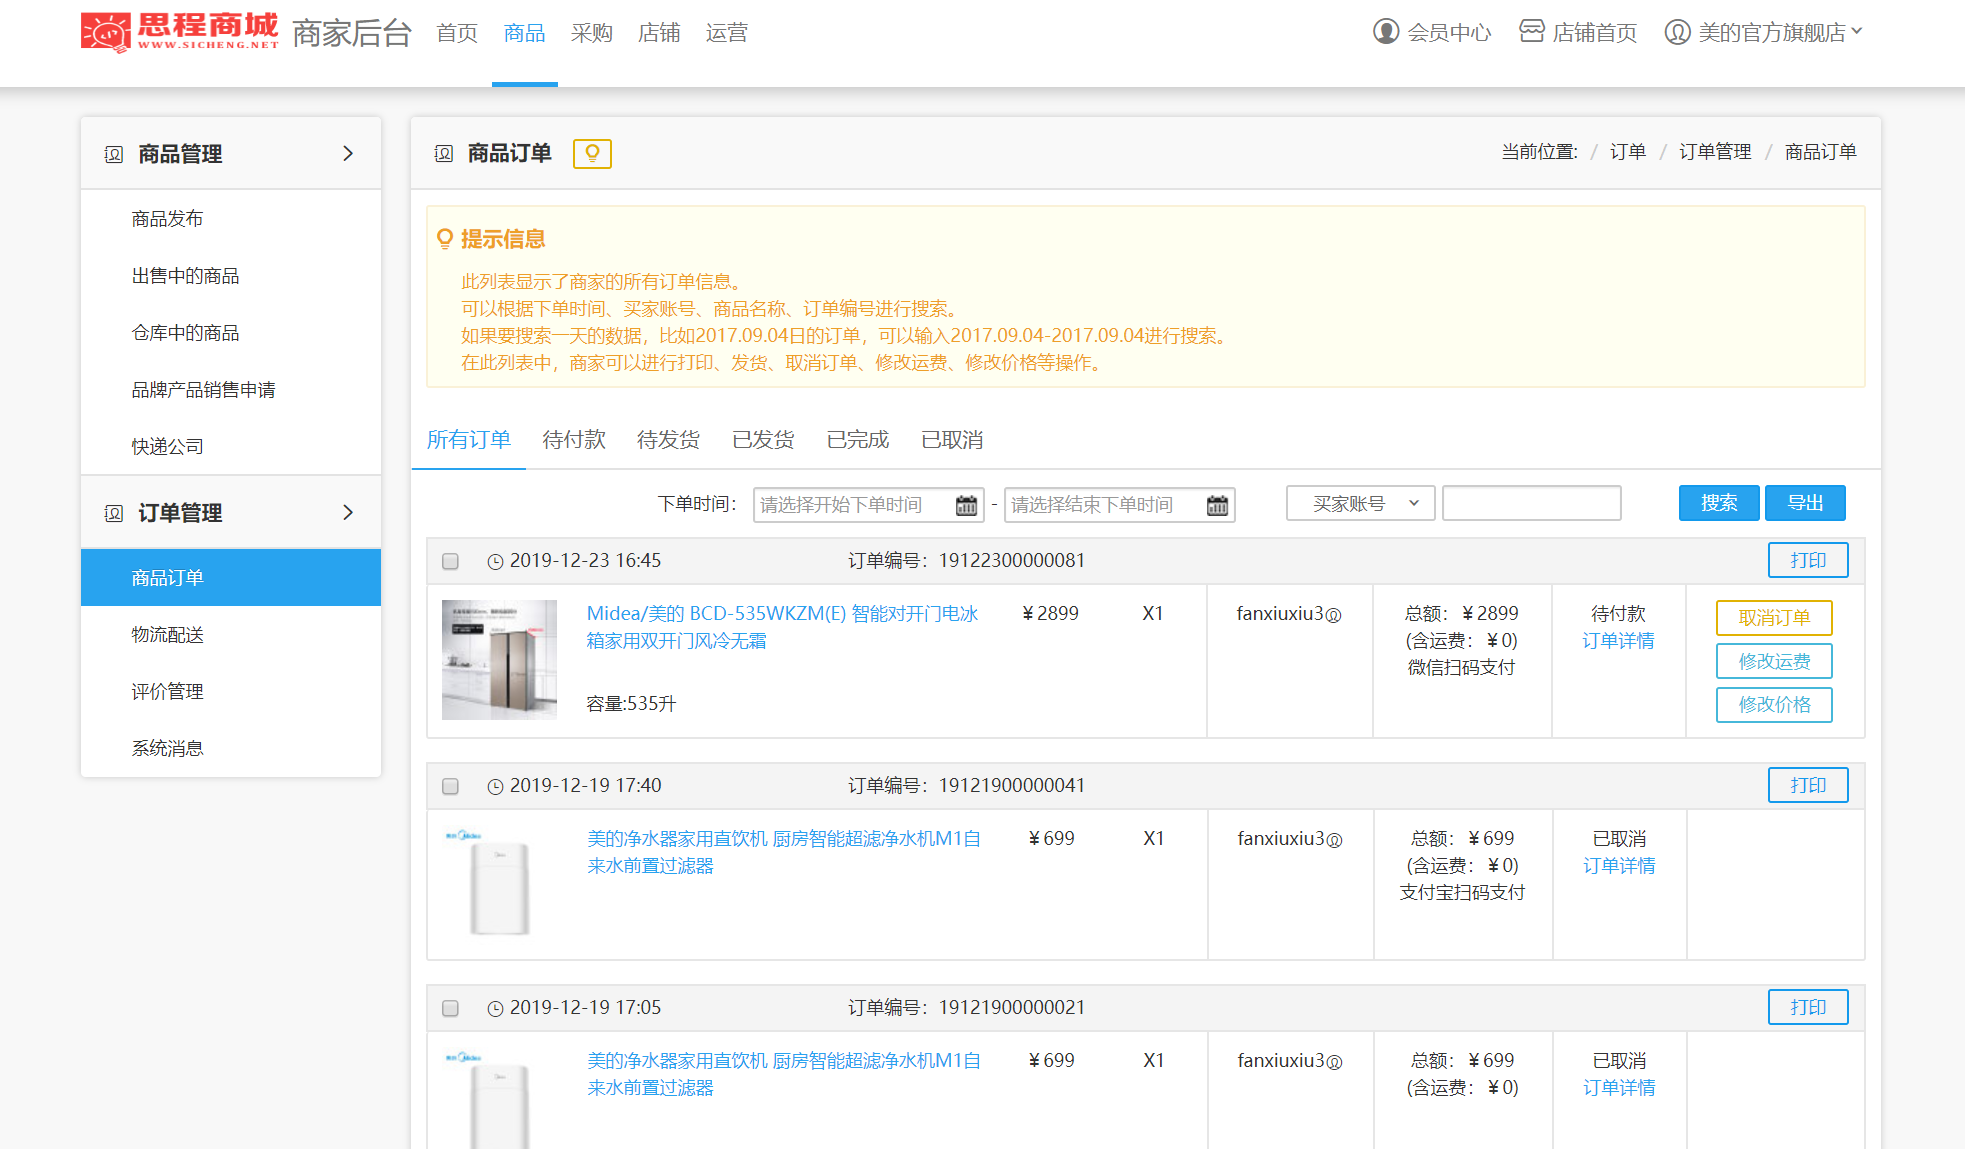The width and height of the screenshot is (1965, 1149).
Task: Select 商品订单 in the sidebar
Action: pyautogui.click(x=231, y=578)
